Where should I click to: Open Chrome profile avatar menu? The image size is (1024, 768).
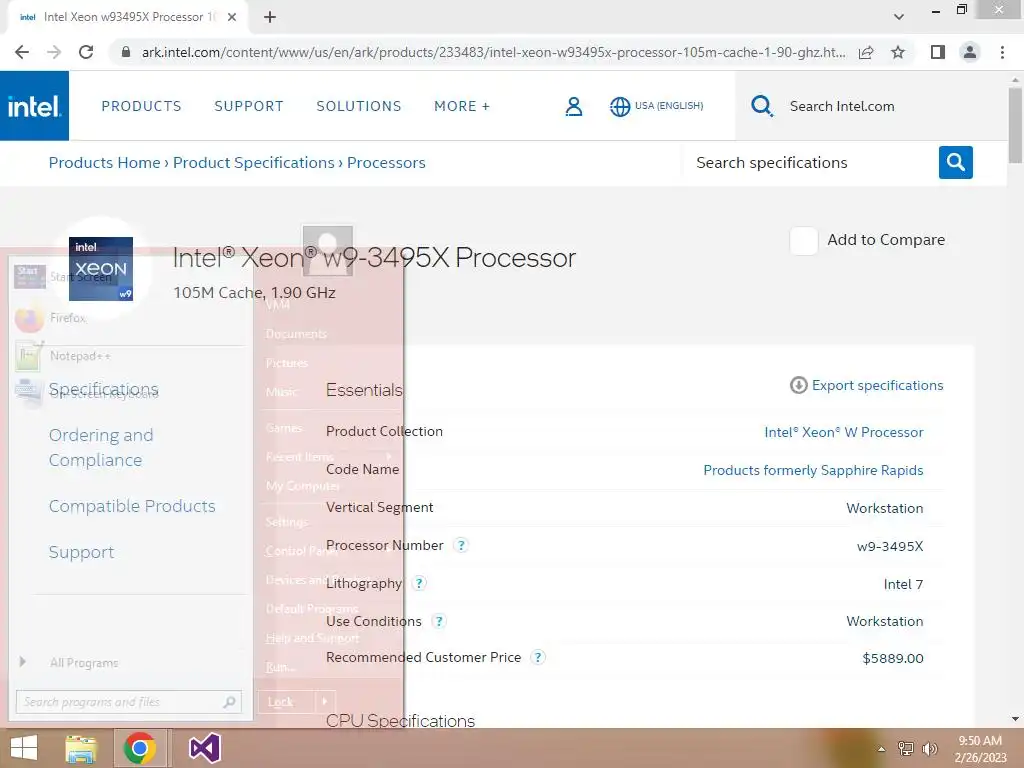(970, 52)
